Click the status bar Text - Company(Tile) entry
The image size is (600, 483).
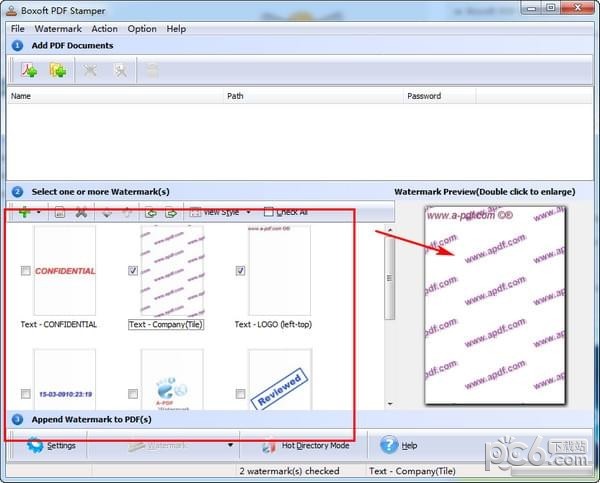tap(412, 471)
